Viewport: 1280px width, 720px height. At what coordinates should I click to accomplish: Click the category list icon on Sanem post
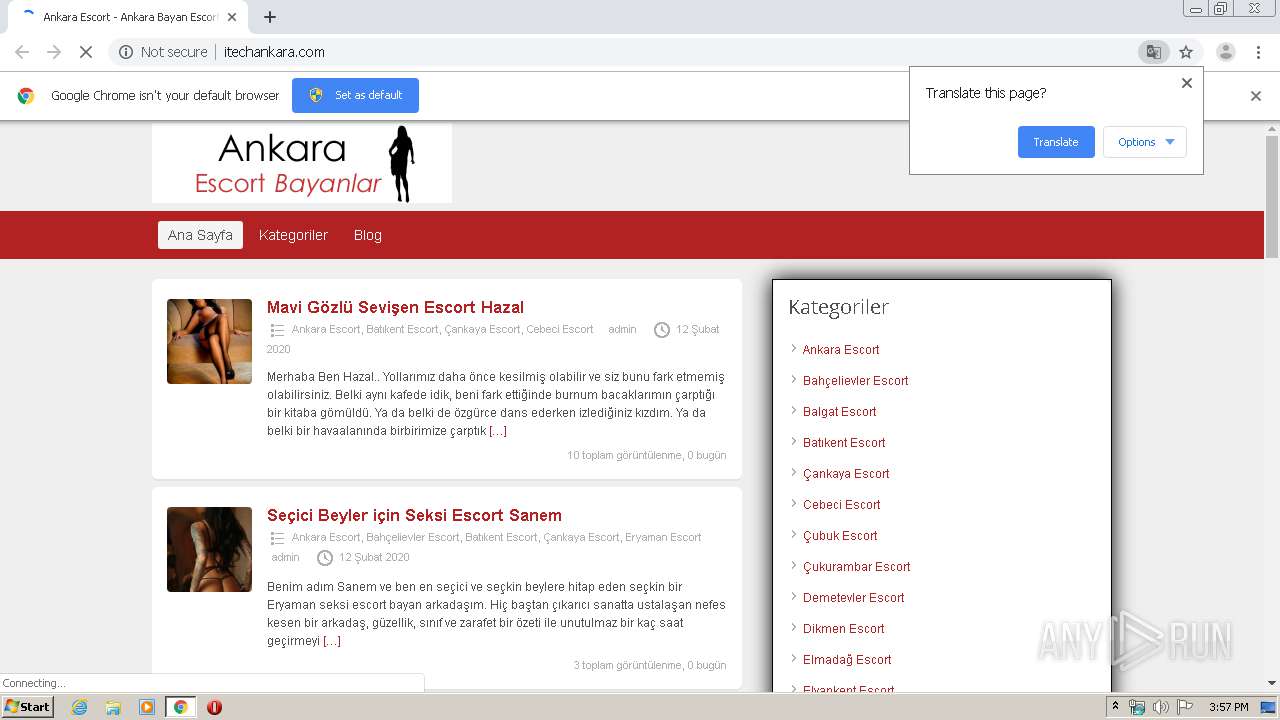[x=277, y=538]
